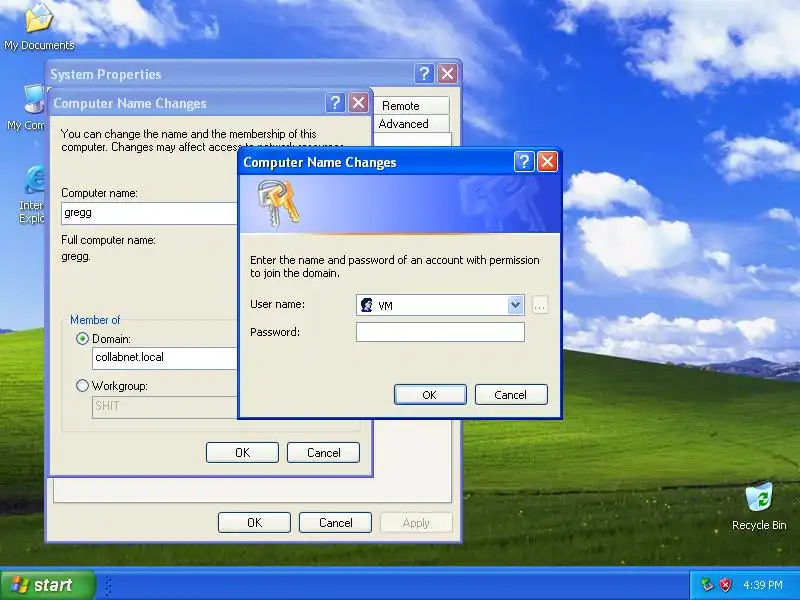This screenshot has height=600, width=800.
Task: Click the credentials dialog title Computer Name Changes
Action: [x=320, y=162]
